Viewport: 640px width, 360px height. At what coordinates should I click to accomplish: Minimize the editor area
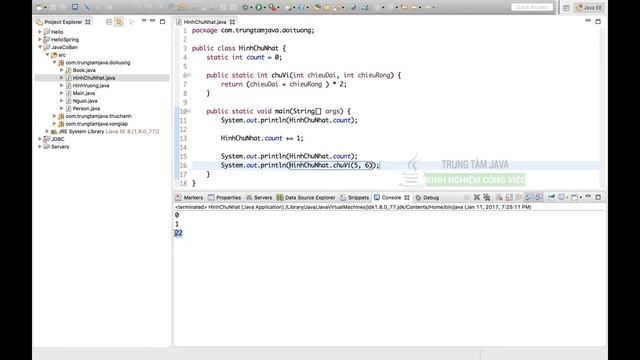588,20
